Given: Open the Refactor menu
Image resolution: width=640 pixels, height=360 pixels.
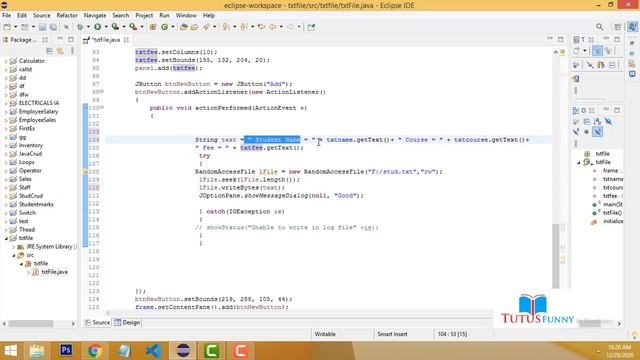Looking at the screenshot, I should click(67, 15).
